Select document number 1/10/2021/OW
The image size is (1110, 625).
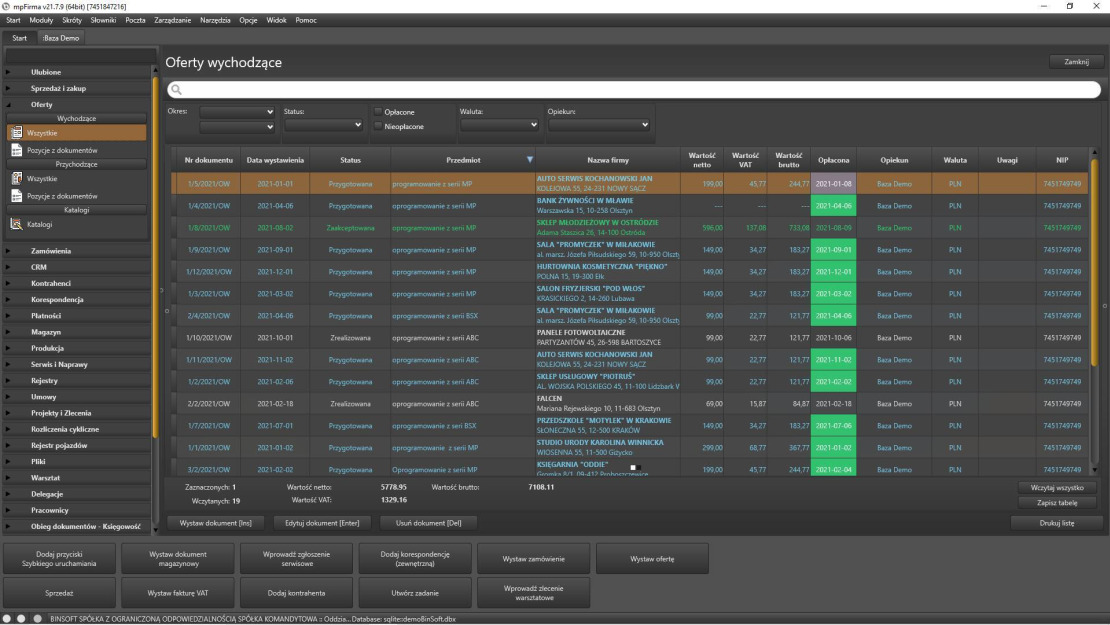tap(209, 338)
